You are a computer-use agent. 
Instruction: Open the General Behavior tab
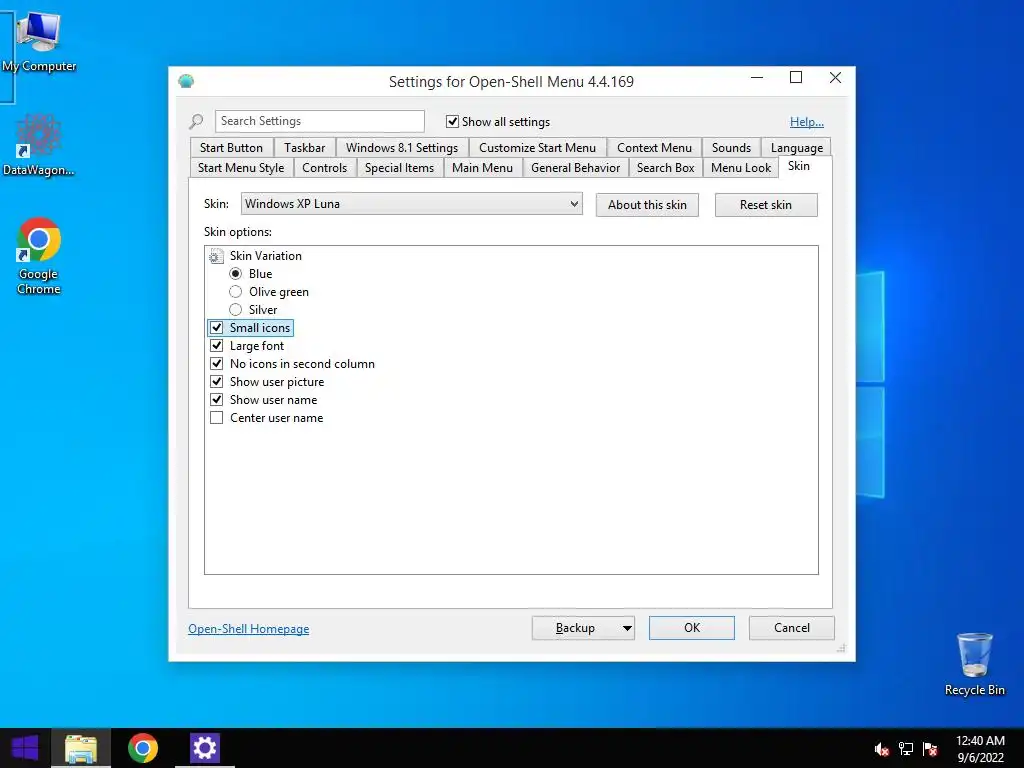click(575, 168)
